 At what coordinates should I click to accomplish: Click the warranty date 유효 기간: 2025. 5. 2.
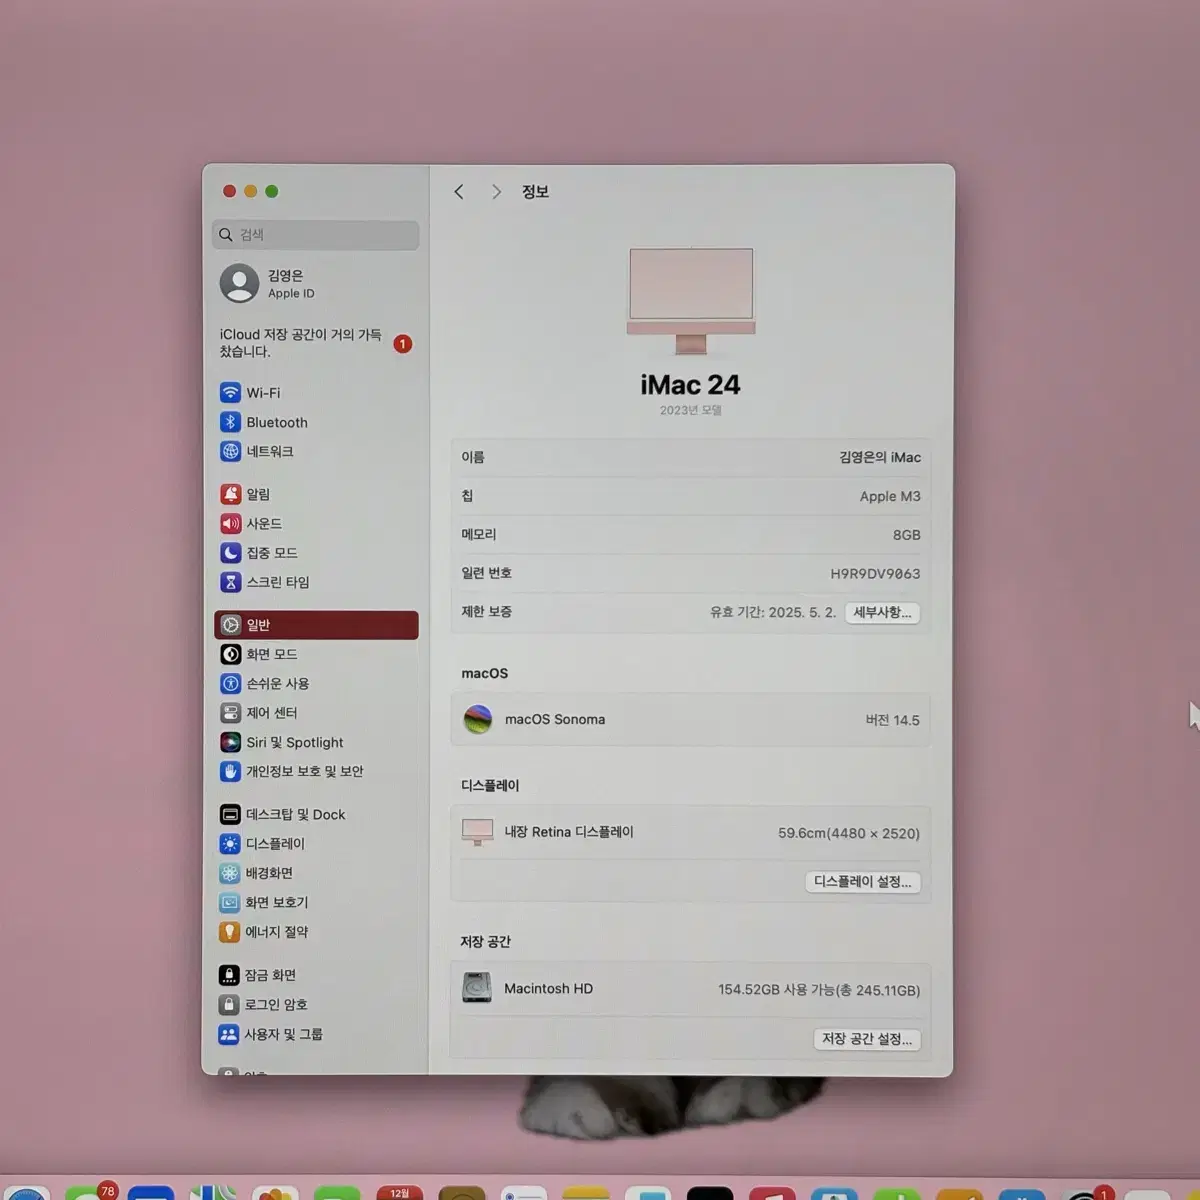pyautogui.click(x=773, y=612)
